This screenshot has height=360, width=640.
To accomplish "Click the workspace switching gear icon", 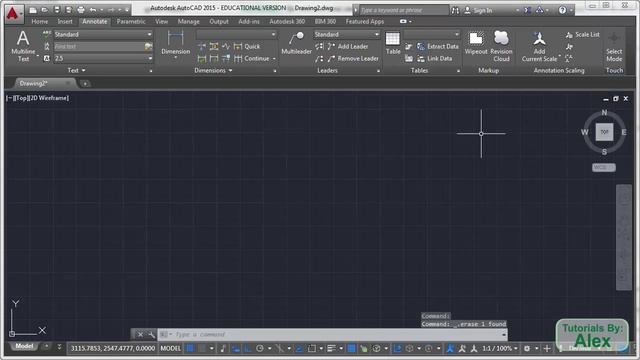I will tap(527, 348).
